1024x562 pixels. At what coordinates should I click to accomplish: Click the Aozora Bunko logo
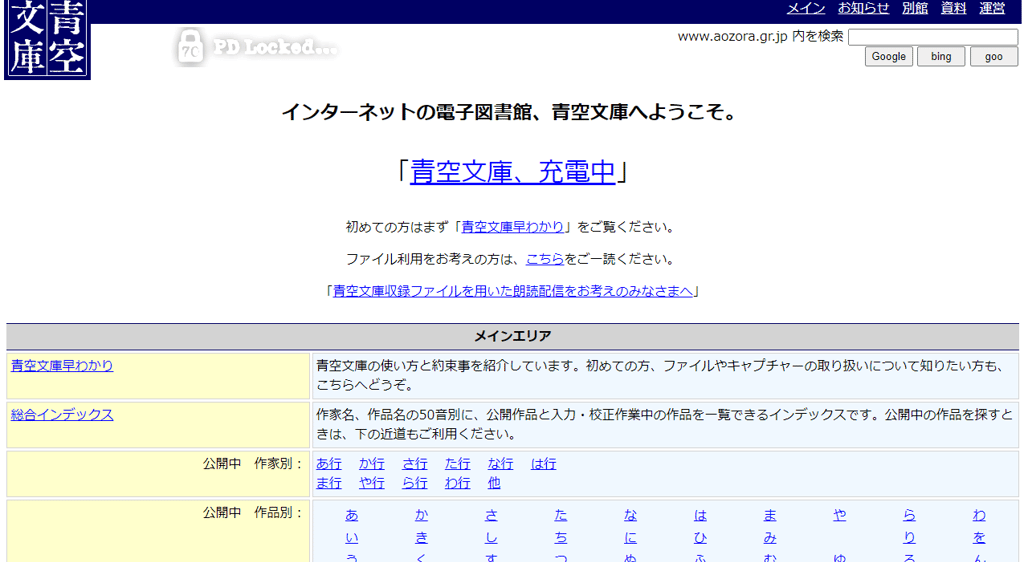click(48, 39)
